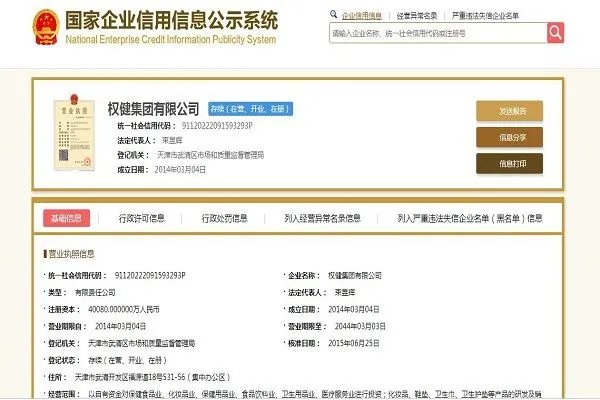600x400 pixels.
Task: Click the credit code 91120222091593293P in the header card
Action: pyautogui.click(x=217, y=126)
